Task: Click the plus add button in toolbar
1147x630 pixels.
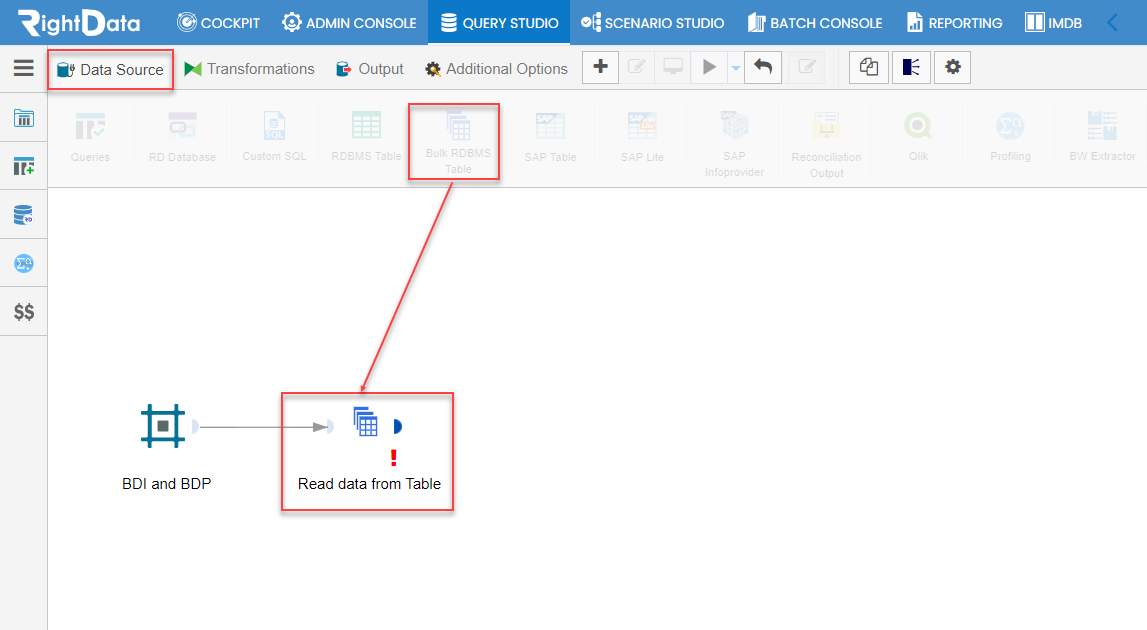Action: coord(601,67)
